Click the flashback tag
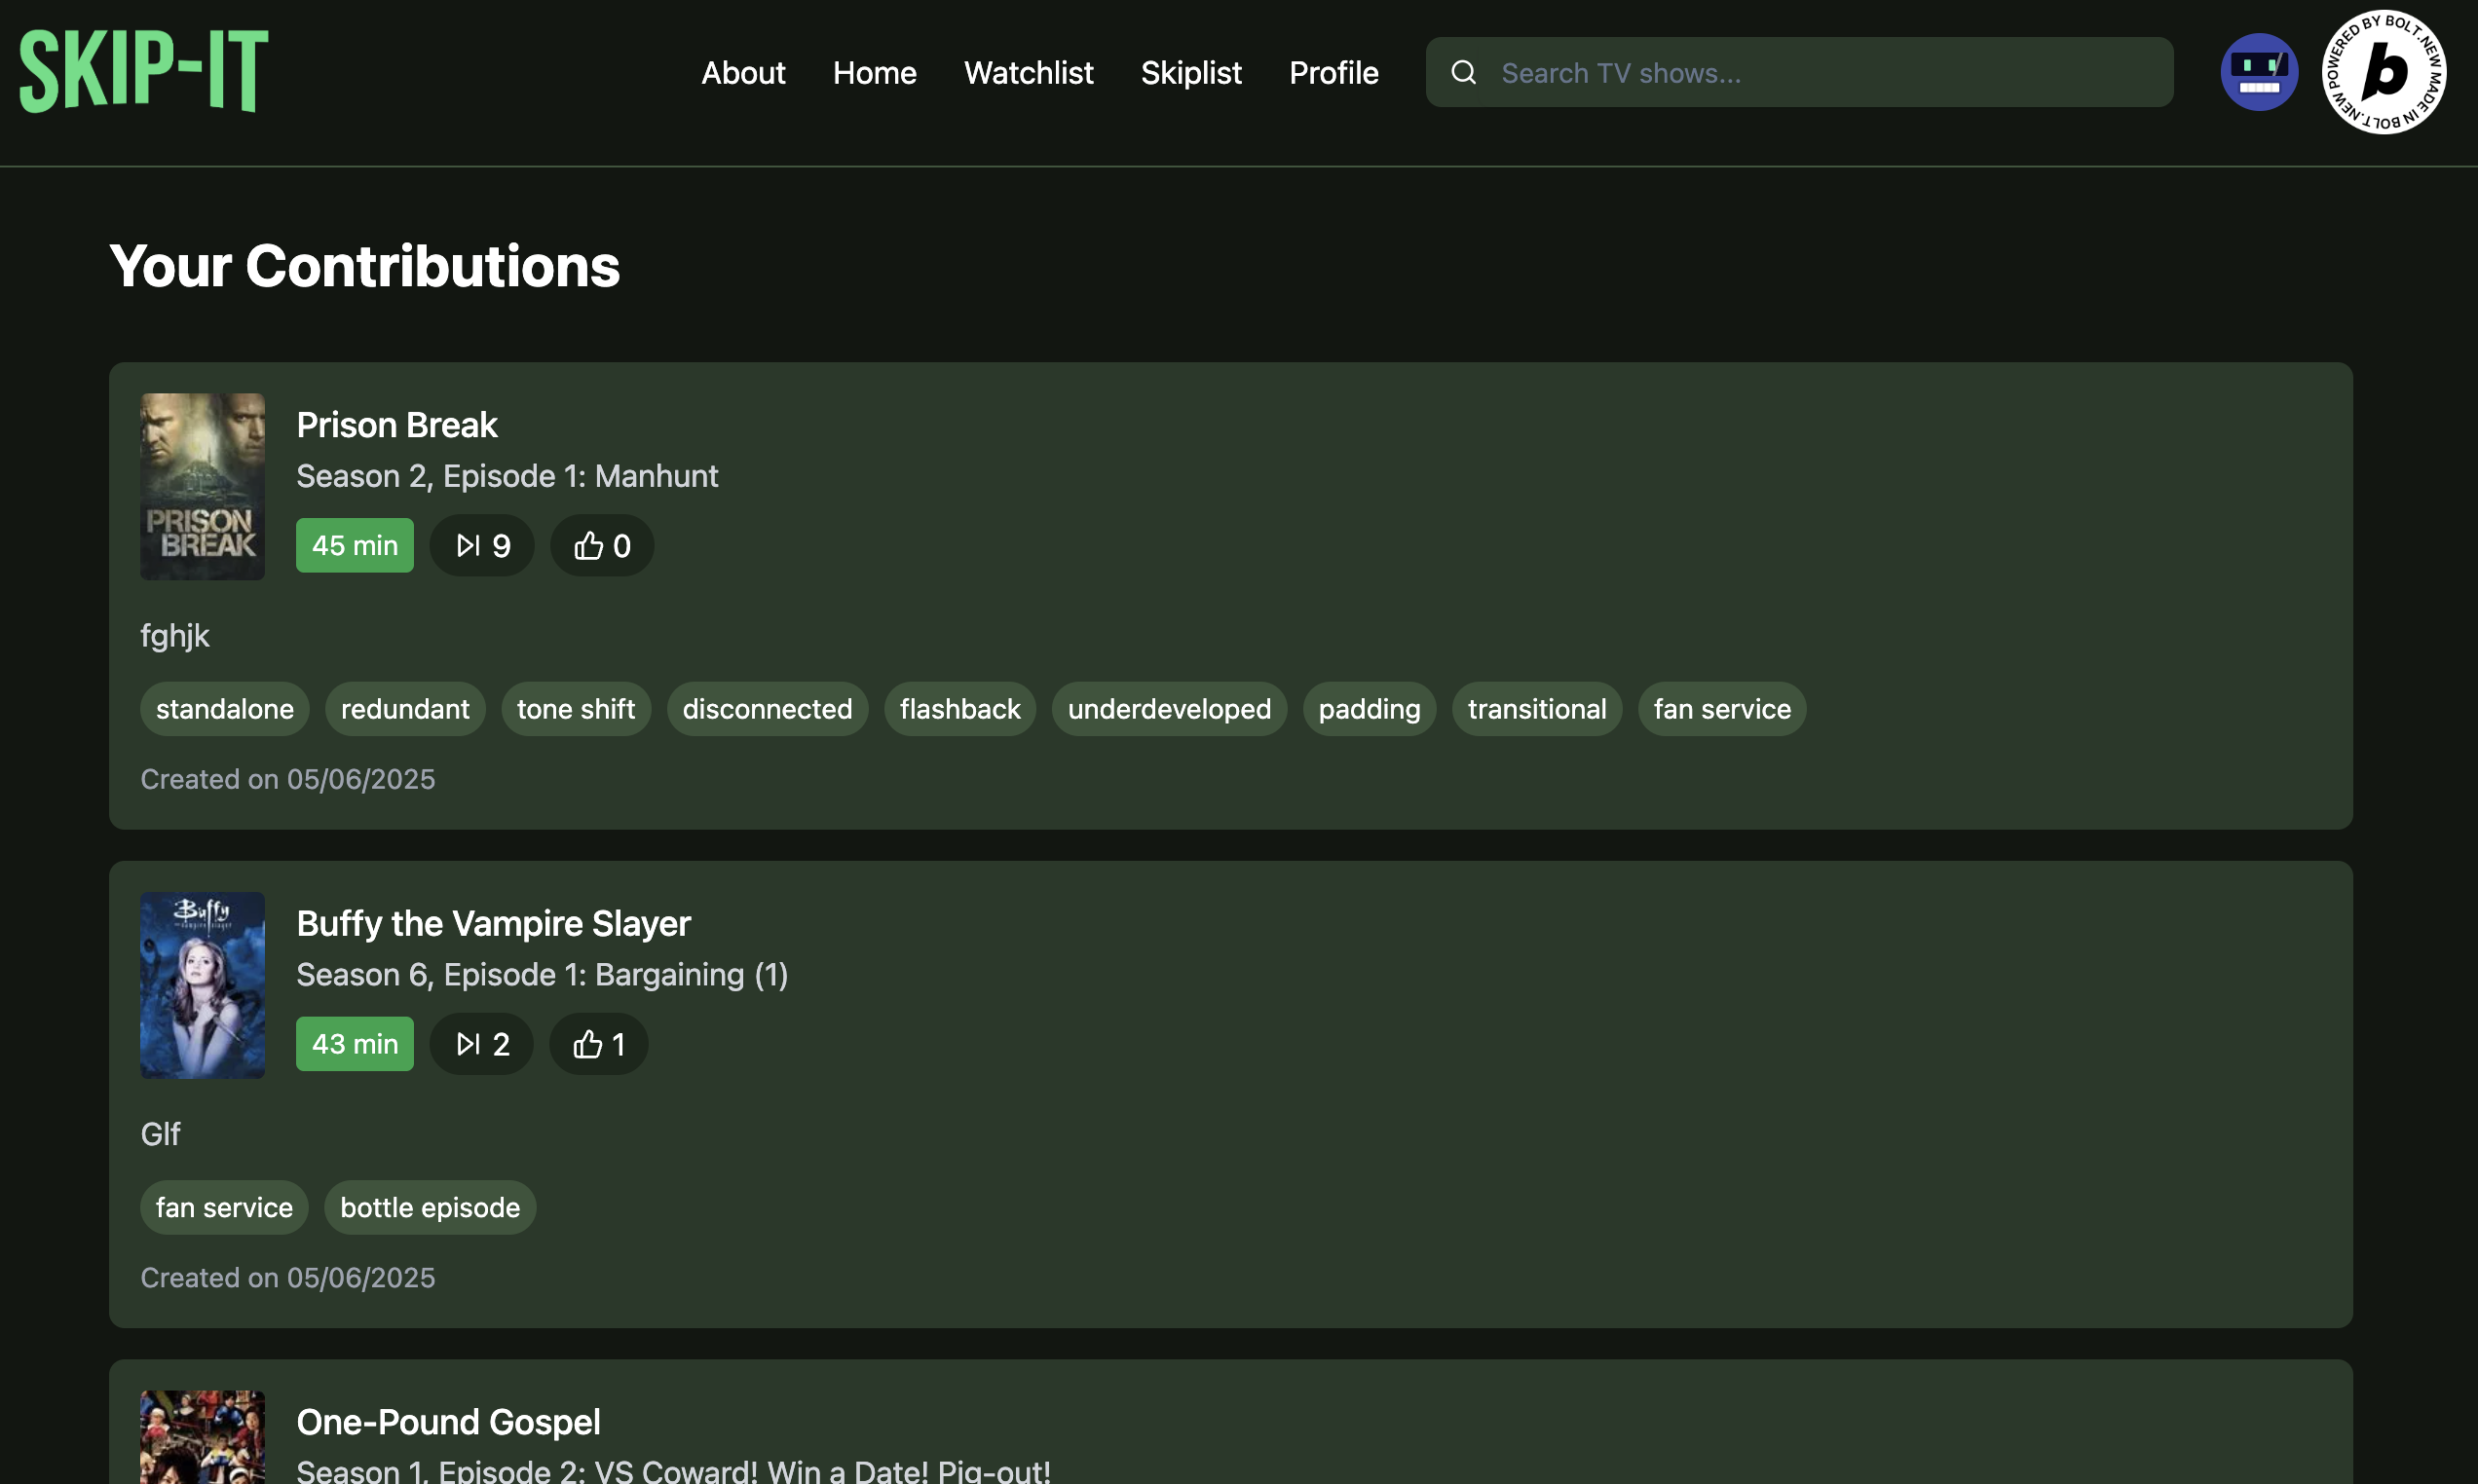Image resolution: width=2478 pixels, height=1484 pixels. tap(960, 709)
